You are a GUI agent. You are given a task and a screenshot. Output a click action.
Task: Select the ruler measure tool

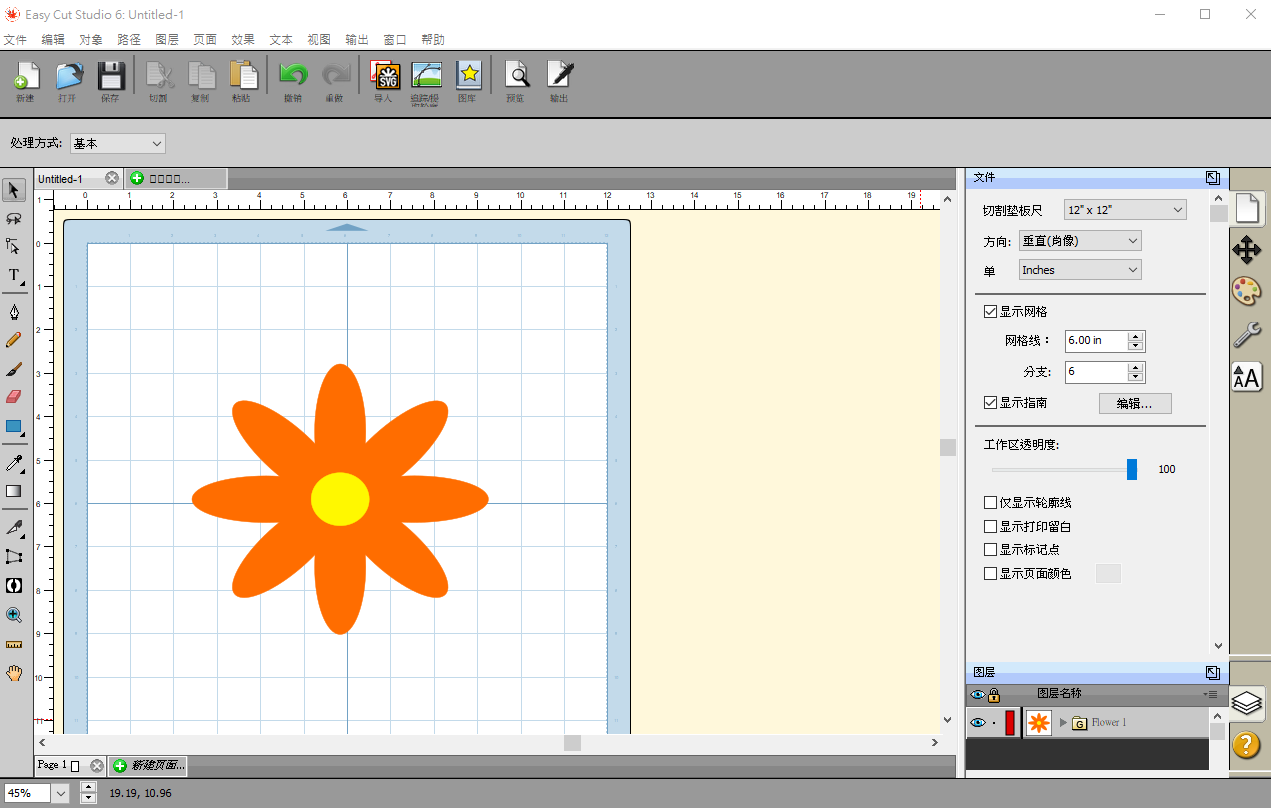(14, 644)
